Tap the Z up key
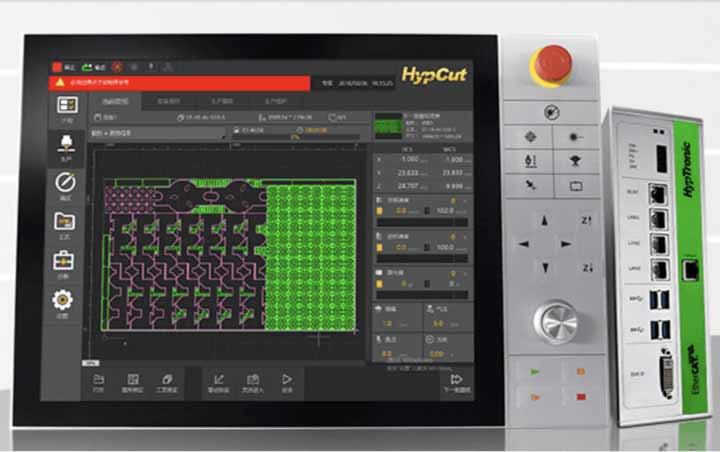The image size is (720, 452). coord(586,221)
